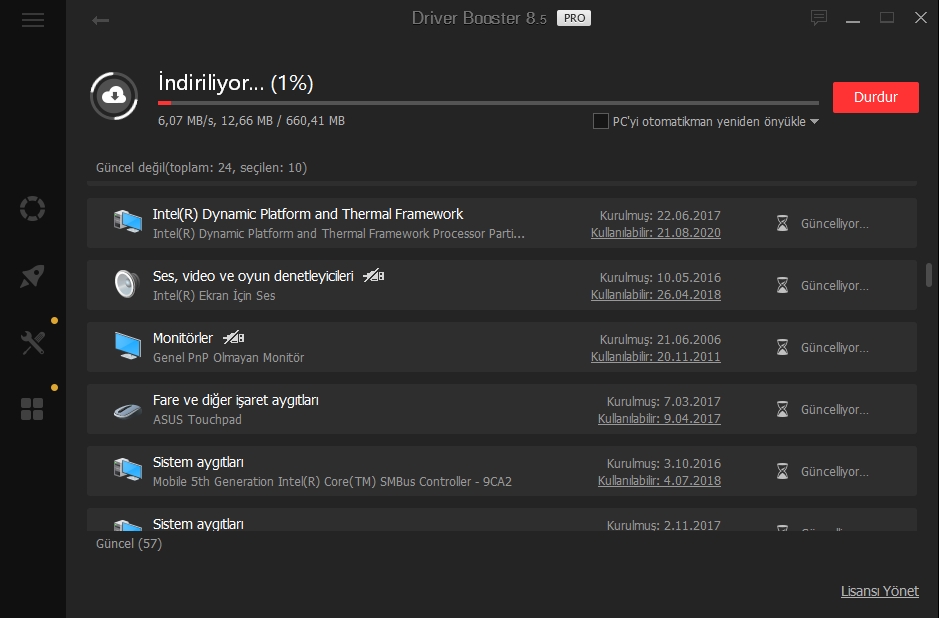Stop download with Durdur button

tap(876, 97)
